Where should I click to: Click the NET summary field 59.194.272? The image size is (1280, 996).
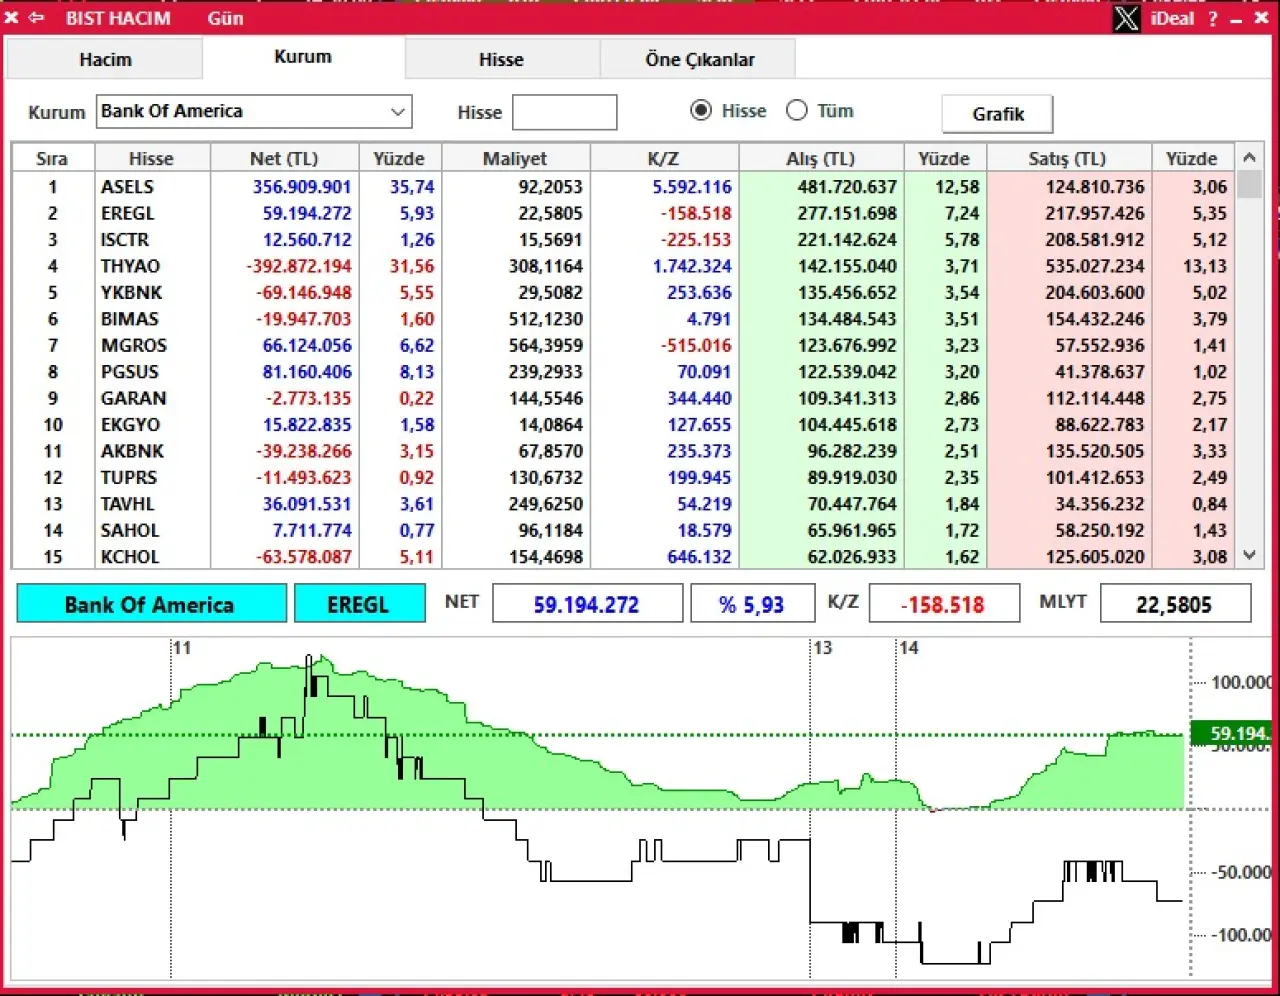pos(587,604)
